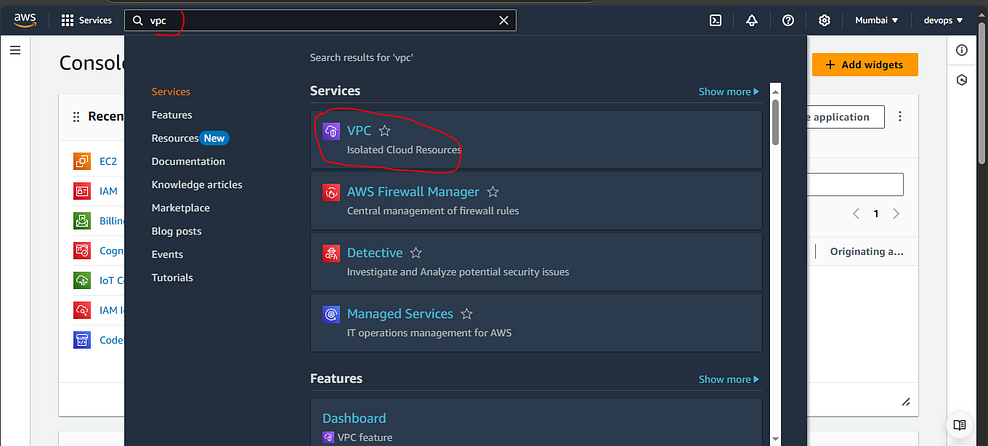The image size is (988, 446).
Task: Open the info panel icon on the right
Action: tap(962, 50)
